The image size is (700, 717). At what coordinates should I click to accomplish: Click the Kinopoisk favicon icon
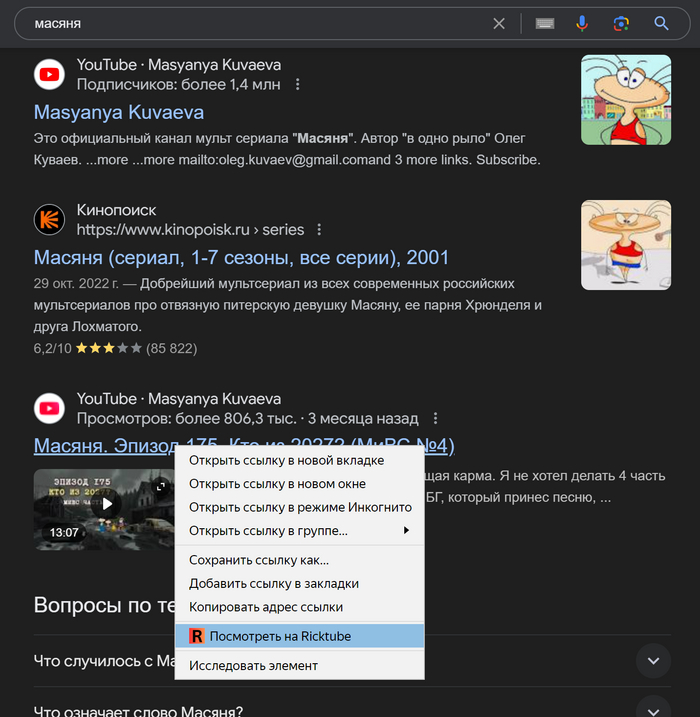click(x=49, y=219)
